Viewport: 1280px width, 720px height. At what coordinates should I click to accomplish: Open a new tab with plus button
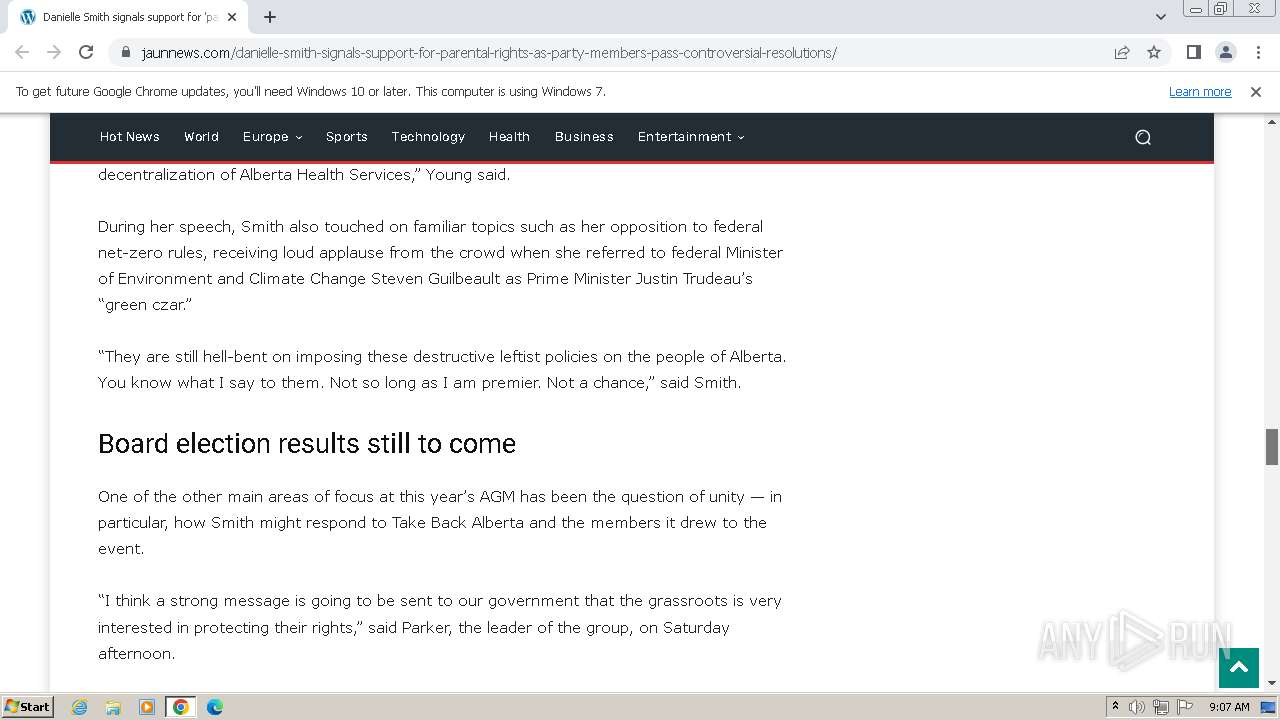click(x=270, y=17)
